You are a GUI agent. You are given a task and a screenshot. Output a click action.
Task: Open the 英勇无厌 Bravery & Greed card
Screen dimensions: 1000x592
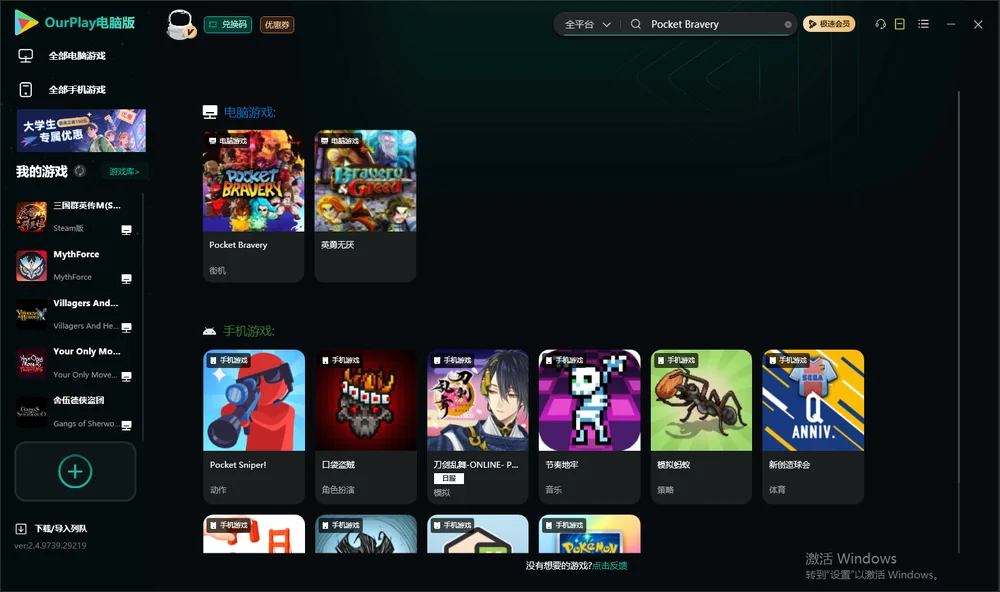365,205
